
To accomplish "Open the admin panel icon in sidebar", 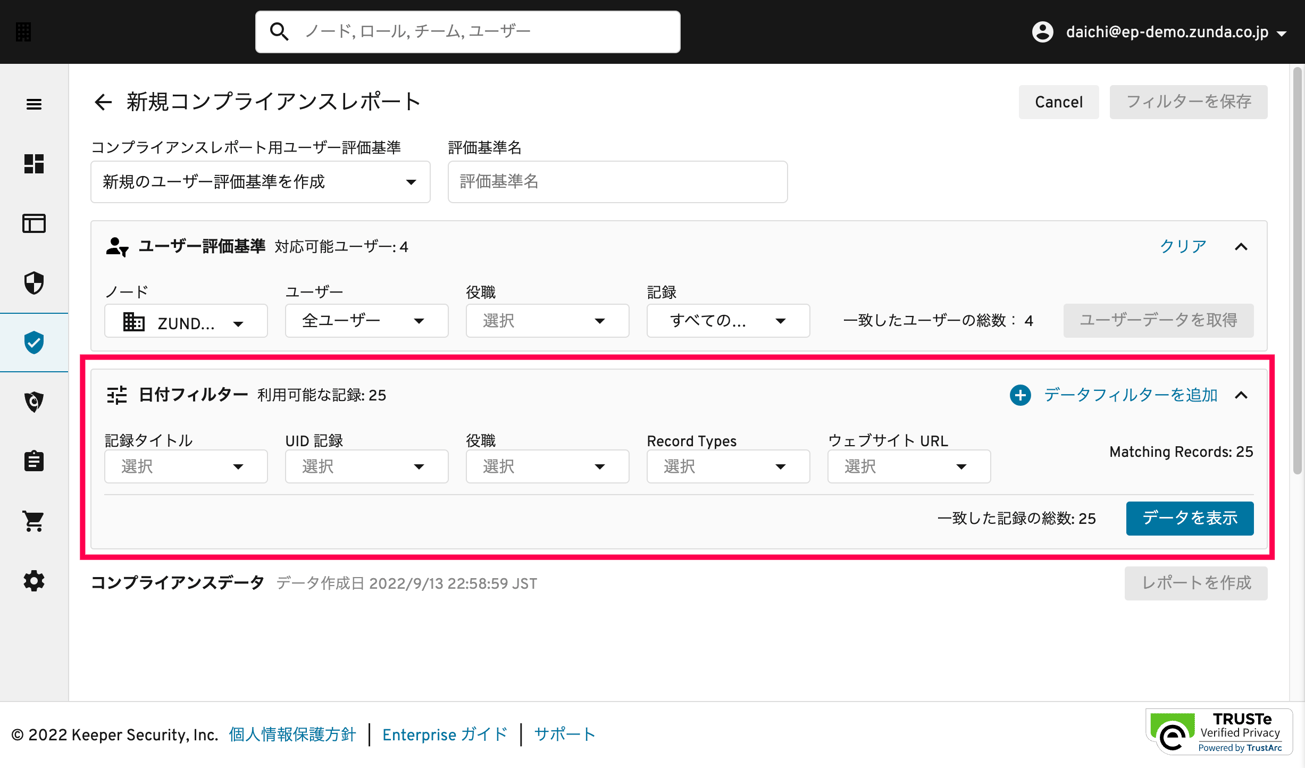I will click(33, 224).
